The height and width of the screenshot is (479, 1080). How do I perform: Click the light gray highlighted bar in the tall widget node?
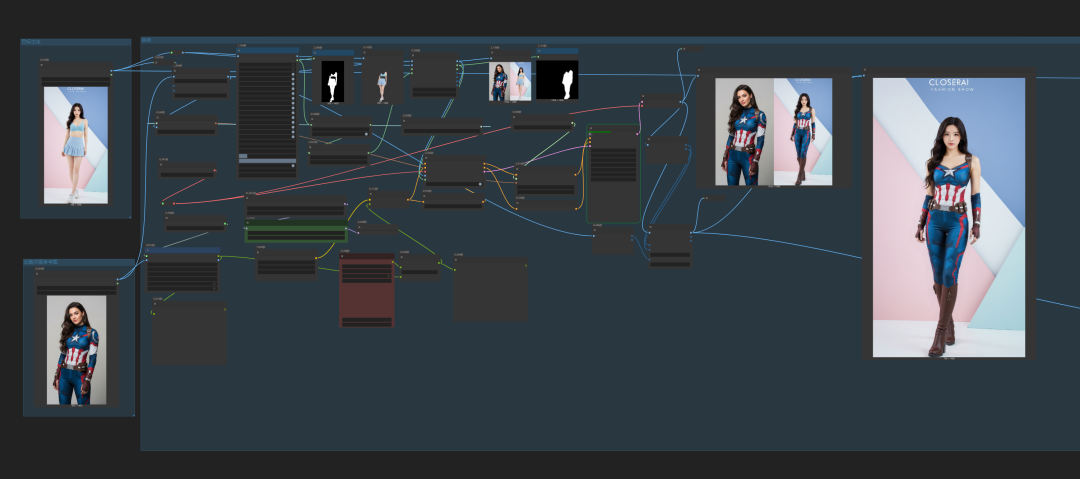tap(267, 161)
